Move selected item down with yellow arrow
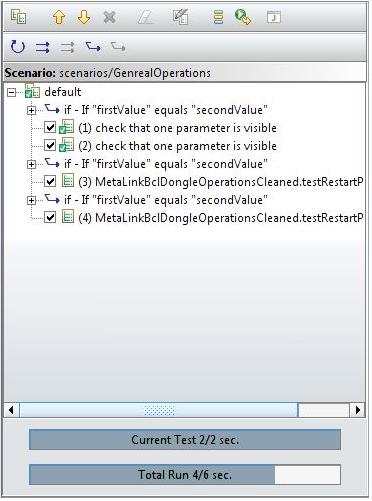 click(x=84, y=17)
